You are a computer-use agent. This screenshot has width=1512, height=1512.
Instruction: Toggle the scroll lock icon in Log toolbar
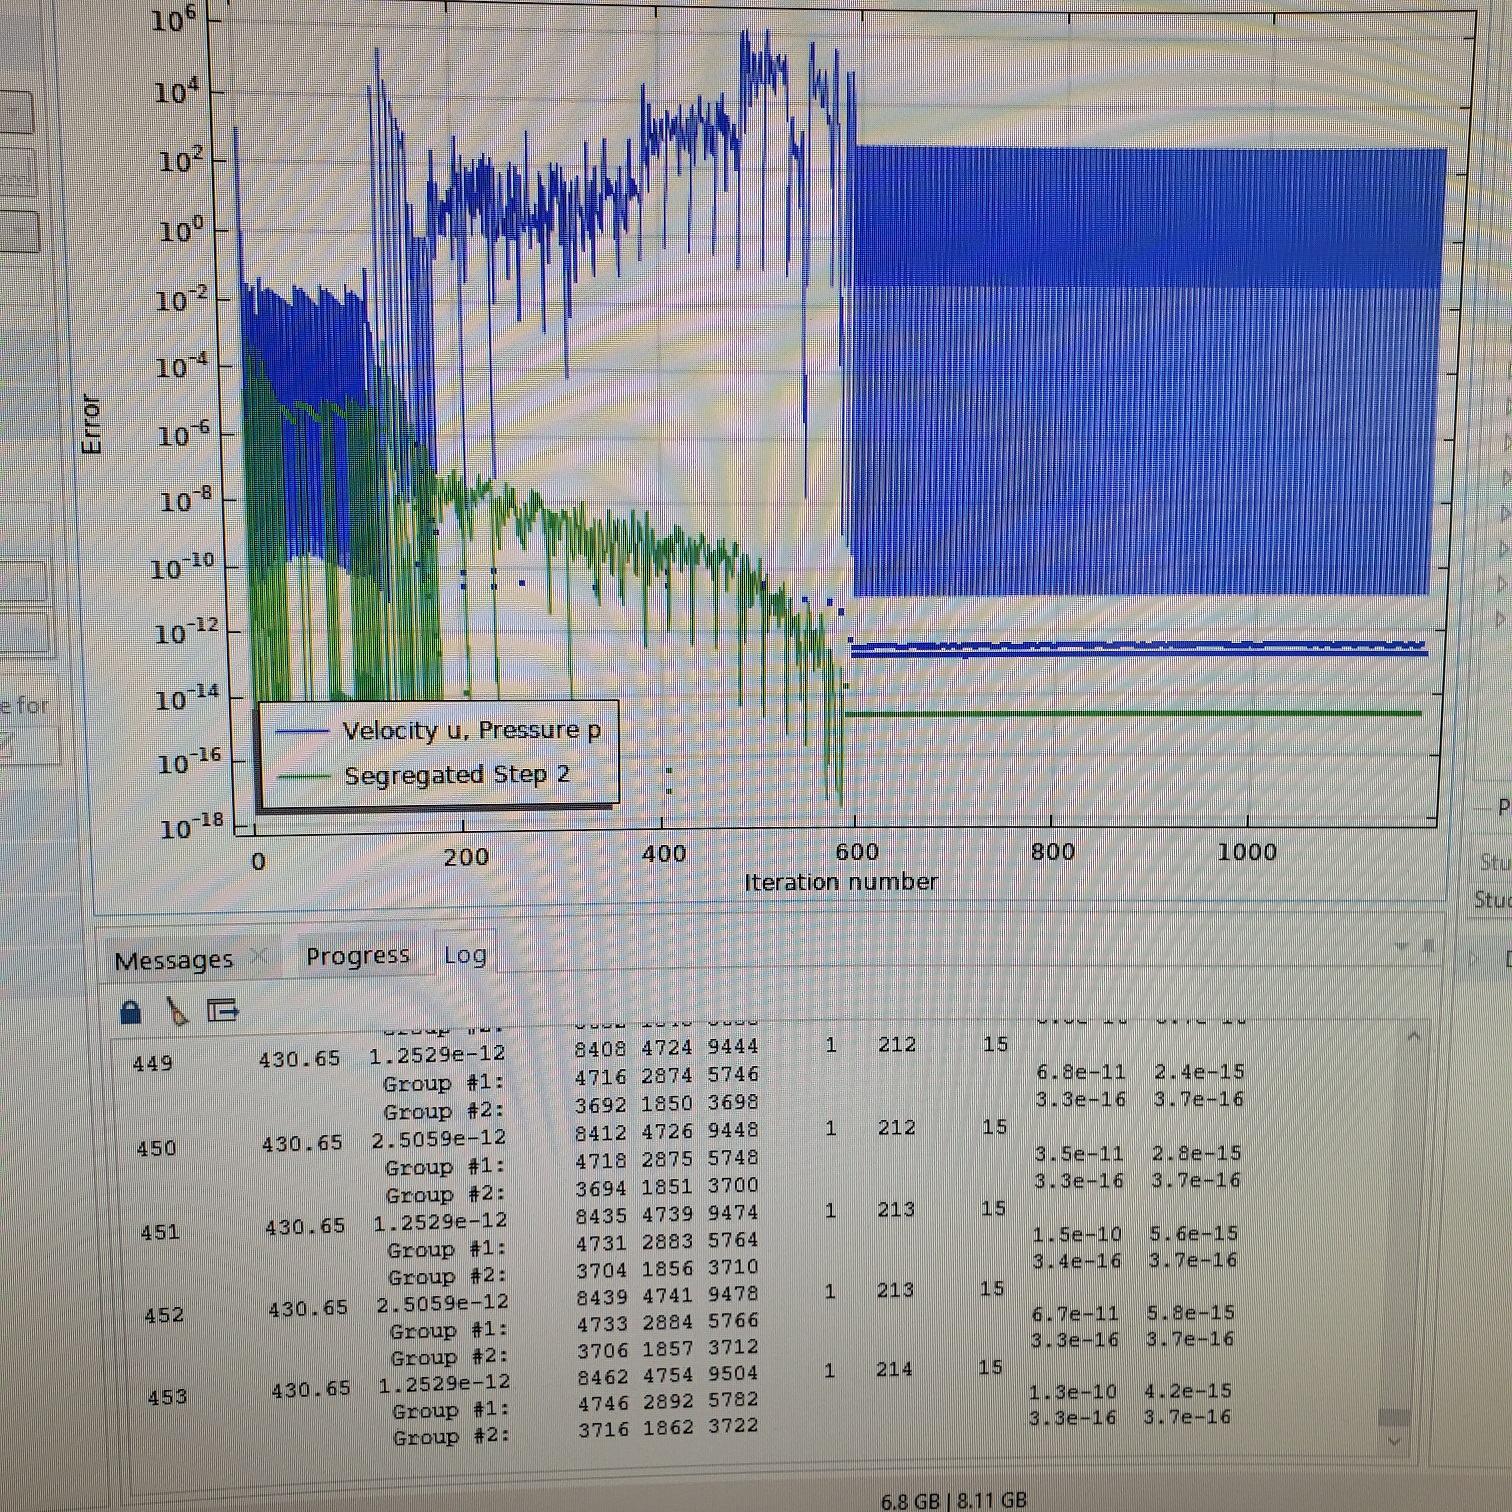[130, 1012]
